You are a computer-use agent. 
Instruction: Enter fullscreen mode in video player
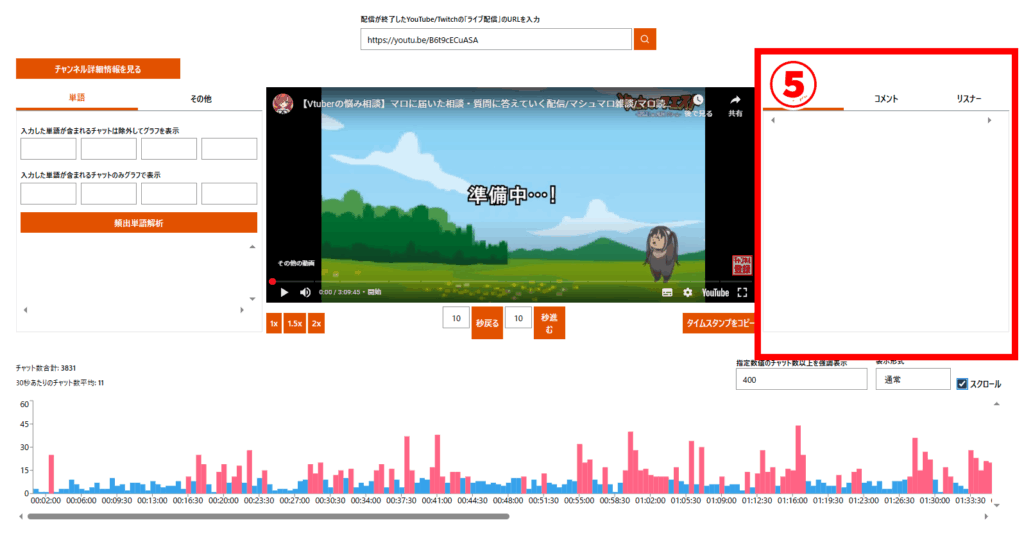click(x=742, y=292)
